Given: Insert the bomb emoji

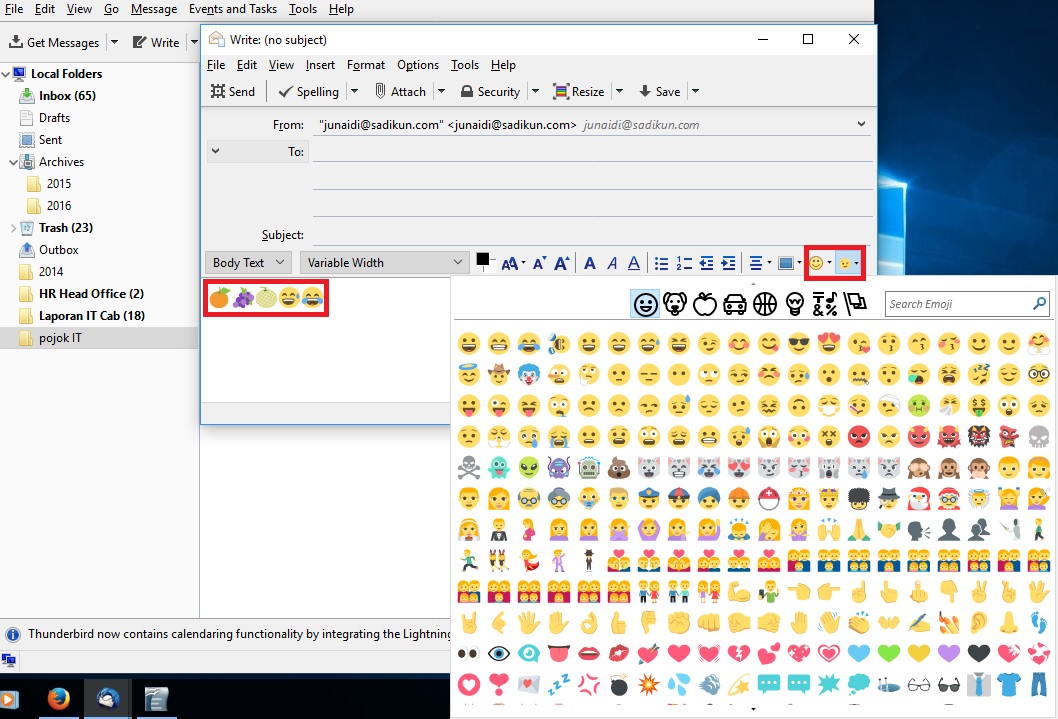Looking at the screenshot, I should point(619,685).
